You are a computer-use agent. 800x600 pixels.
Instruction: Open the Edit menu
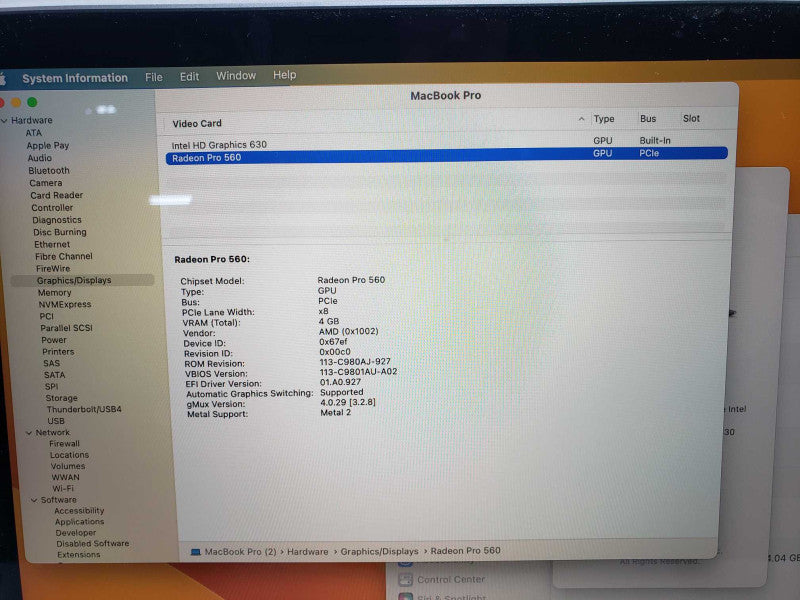point(189,77)
